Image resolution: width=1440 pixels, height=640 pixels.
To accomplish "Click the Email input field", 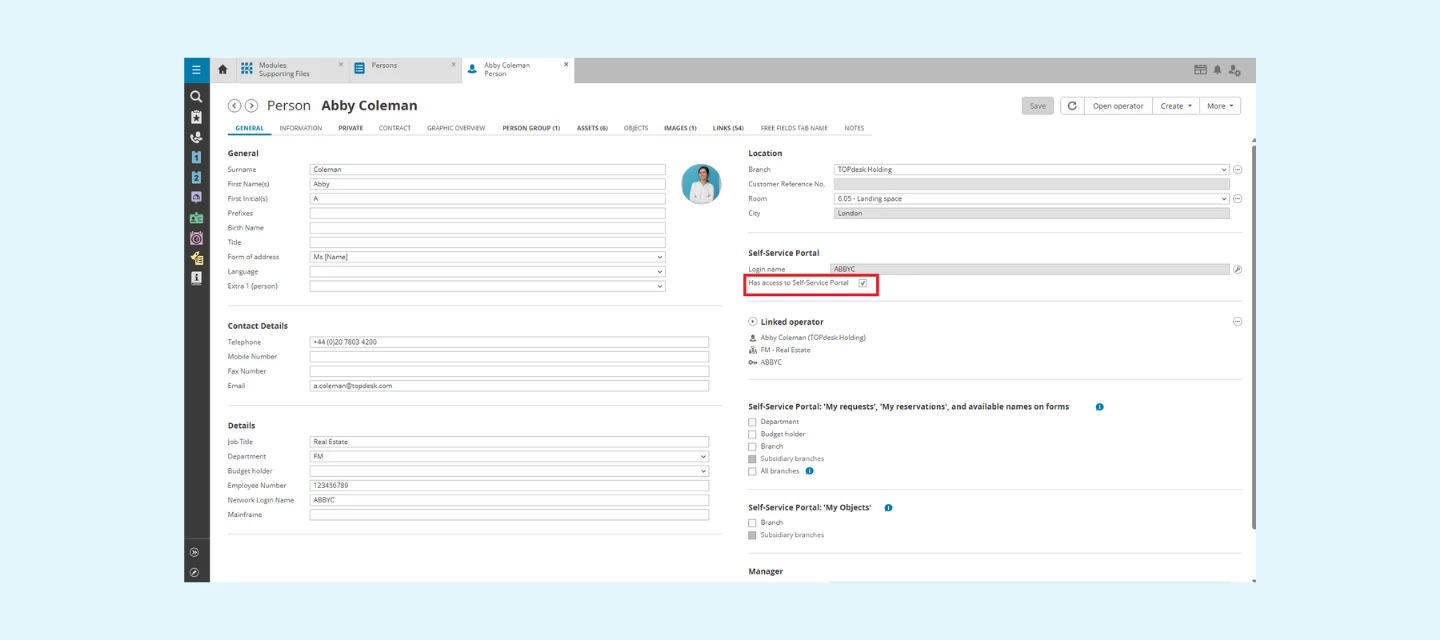I will (x=509, y=386).
